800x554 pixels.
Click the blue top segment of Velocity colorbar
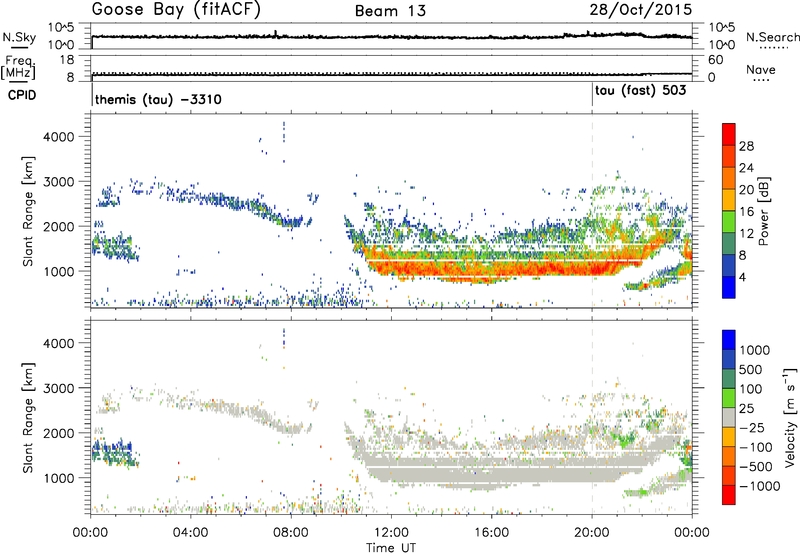729,340
